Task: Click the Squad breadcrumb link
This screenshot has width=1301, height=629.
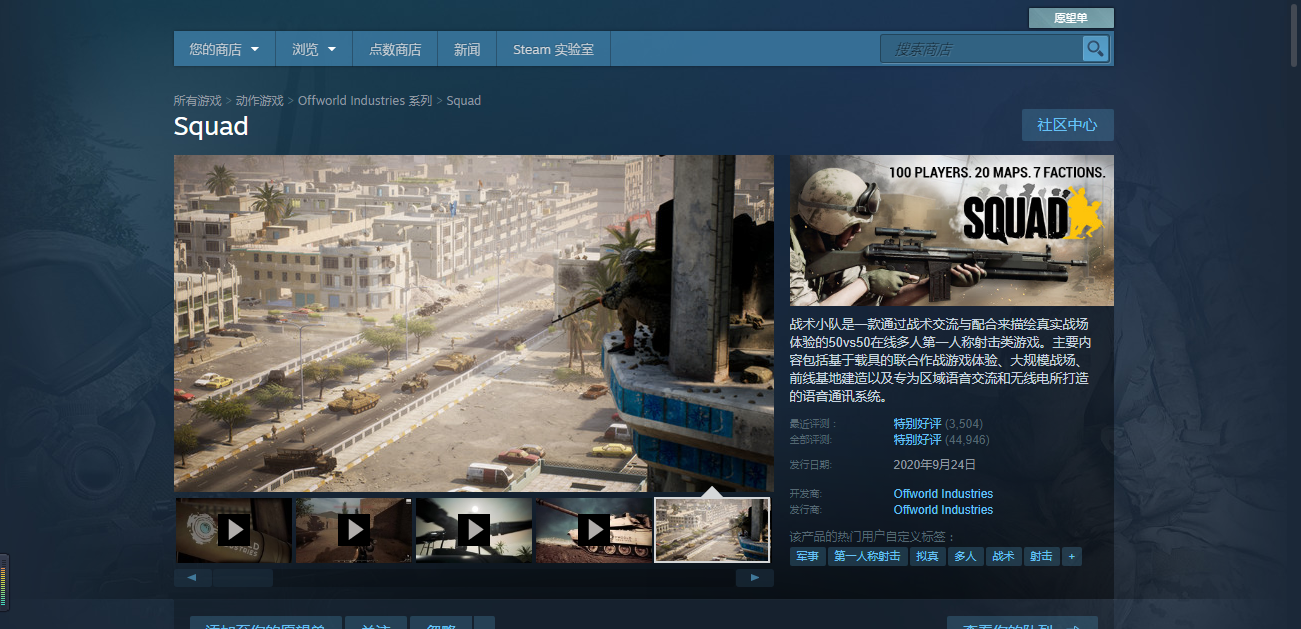Action: coord(464,101)
